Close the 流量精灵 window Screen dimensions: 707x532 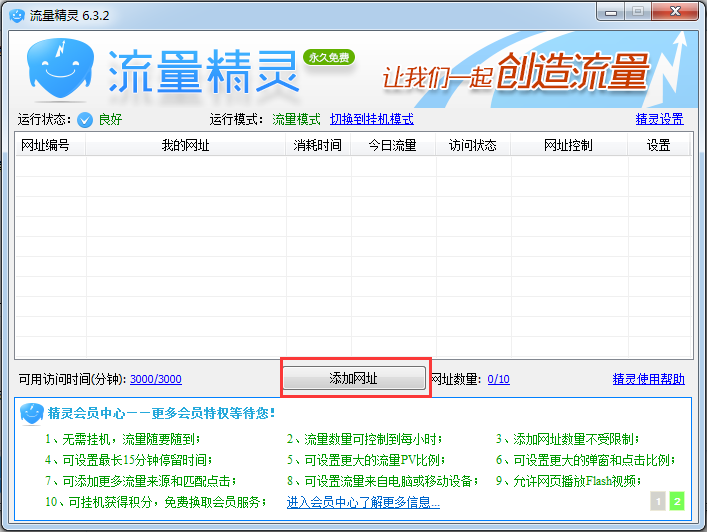point(675,12)
